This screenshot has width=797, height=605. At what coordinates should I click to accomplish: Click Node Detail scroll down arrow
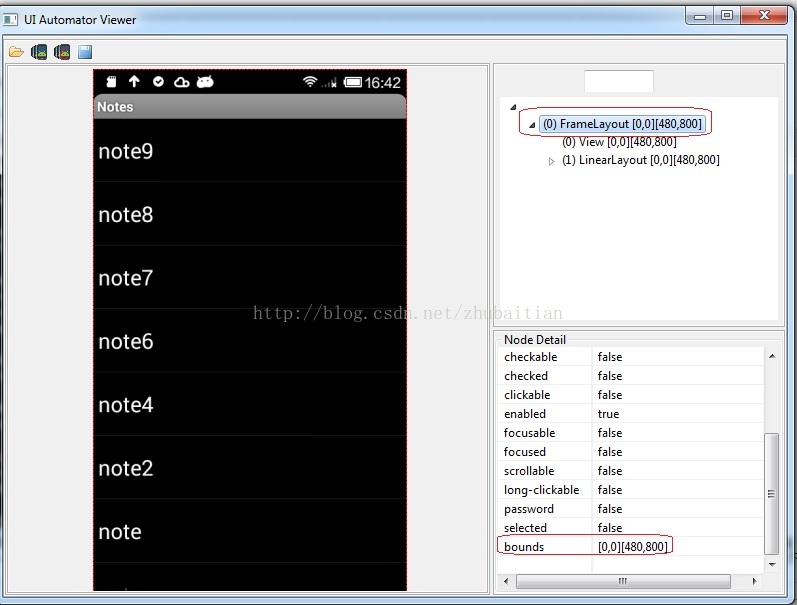click(x=772, y=564)
